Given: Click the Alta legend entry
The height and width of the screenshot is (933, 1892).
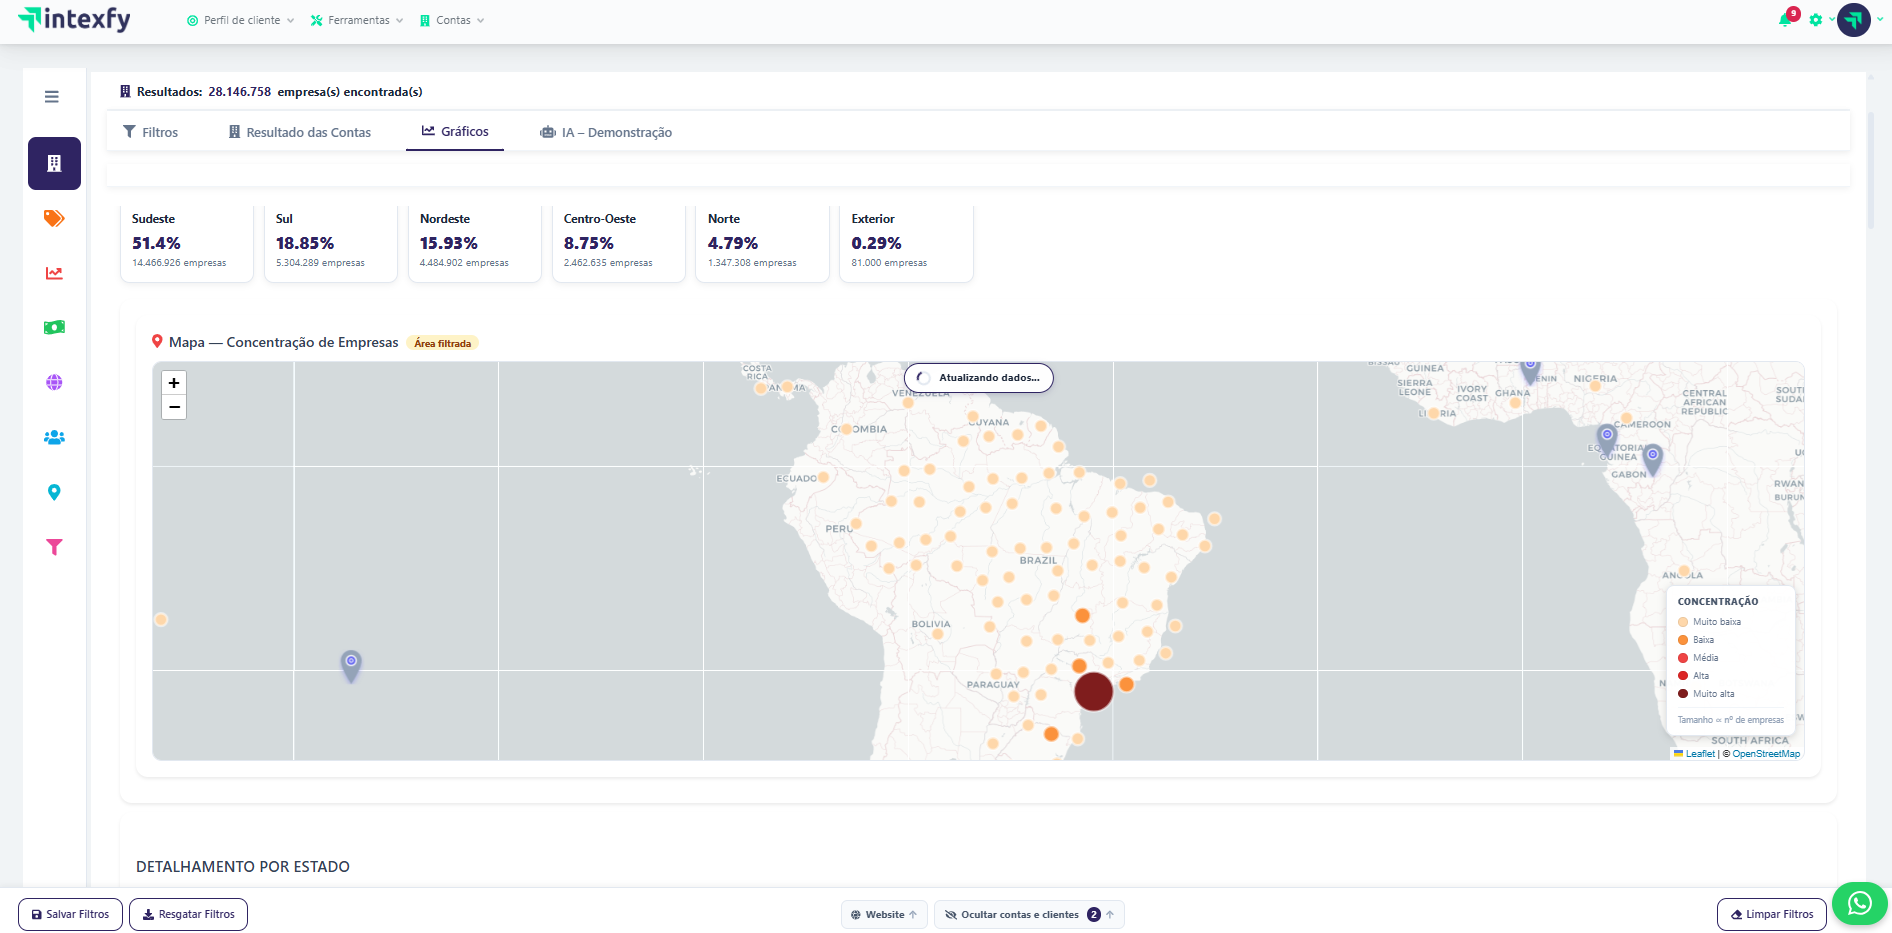Looking at the screenshot, I should (1694, 676).
